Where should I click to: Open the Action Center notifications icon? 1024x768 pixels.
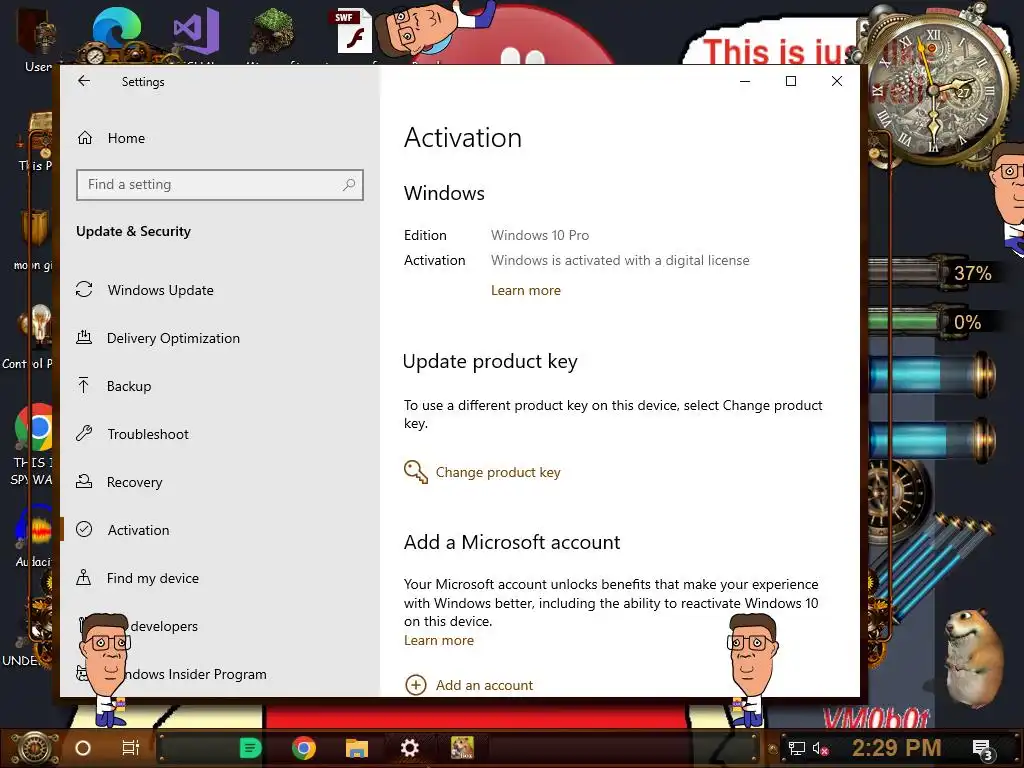click(x=982, y=749)
